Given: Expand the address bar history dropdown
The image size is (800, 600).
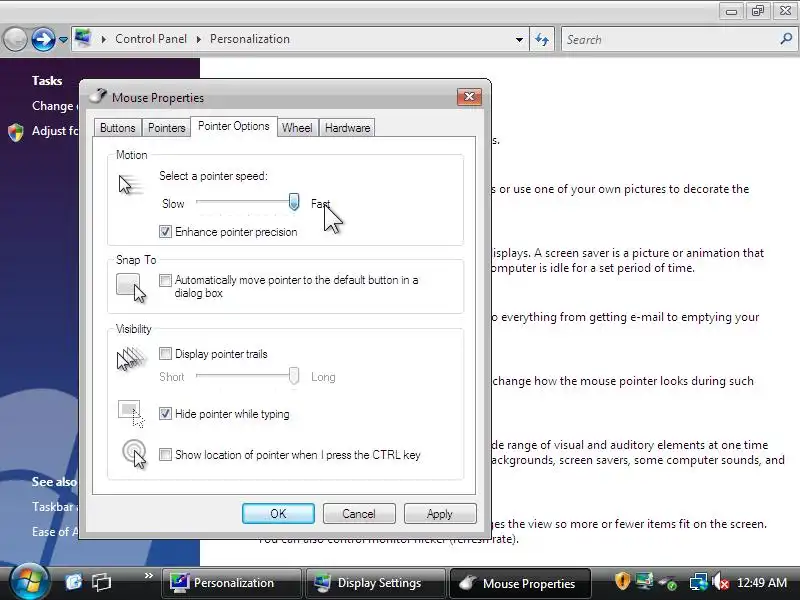Looking at the screenshot, I should (519, 39).
